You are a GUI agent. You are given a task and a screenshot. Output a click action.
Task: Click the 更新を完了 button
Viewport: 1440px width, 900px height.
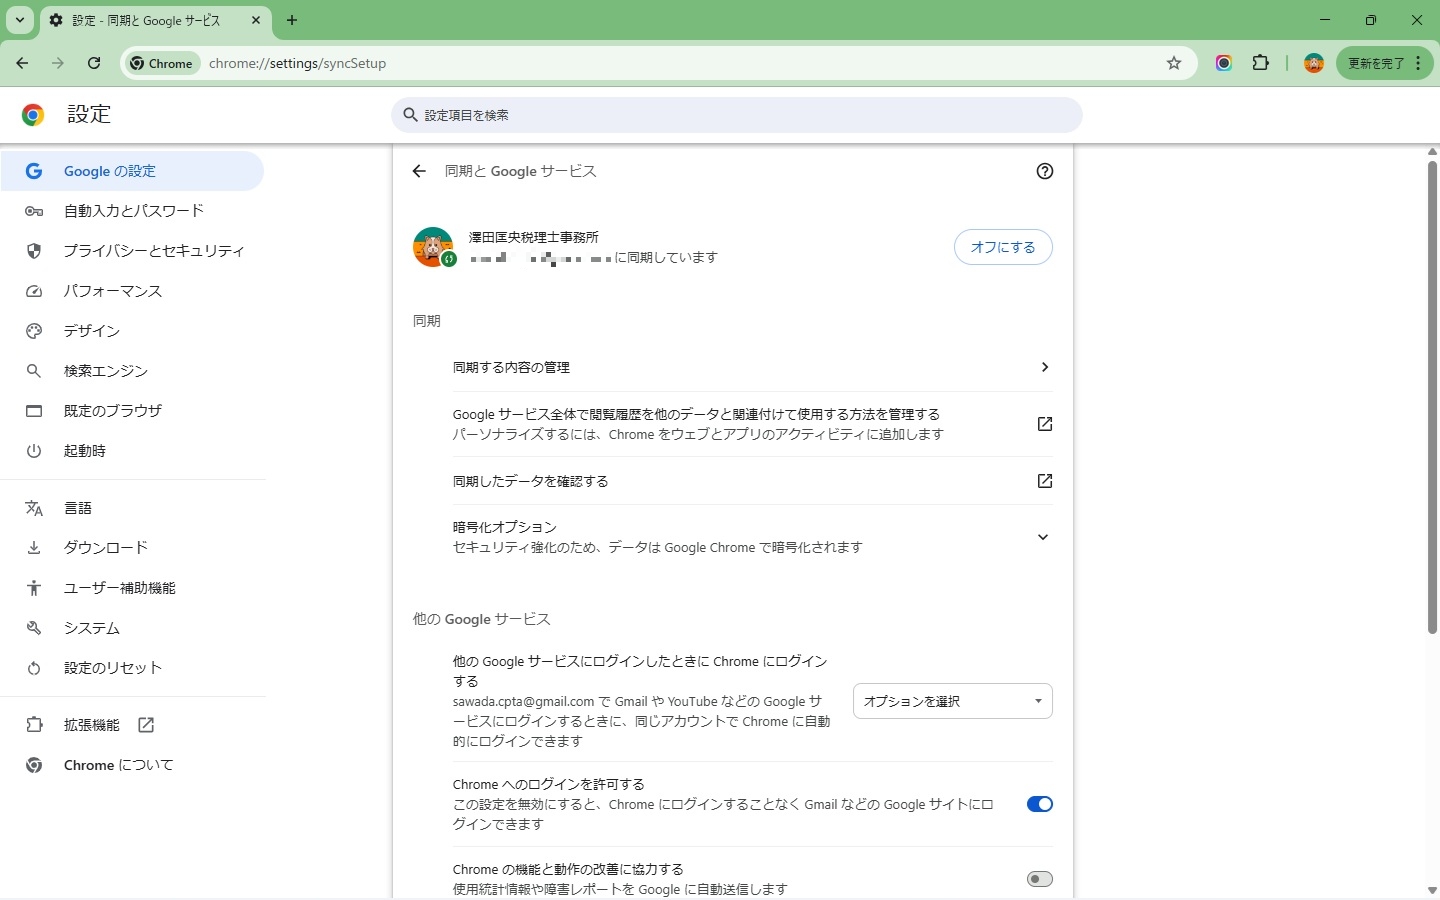coord(1376,63)
